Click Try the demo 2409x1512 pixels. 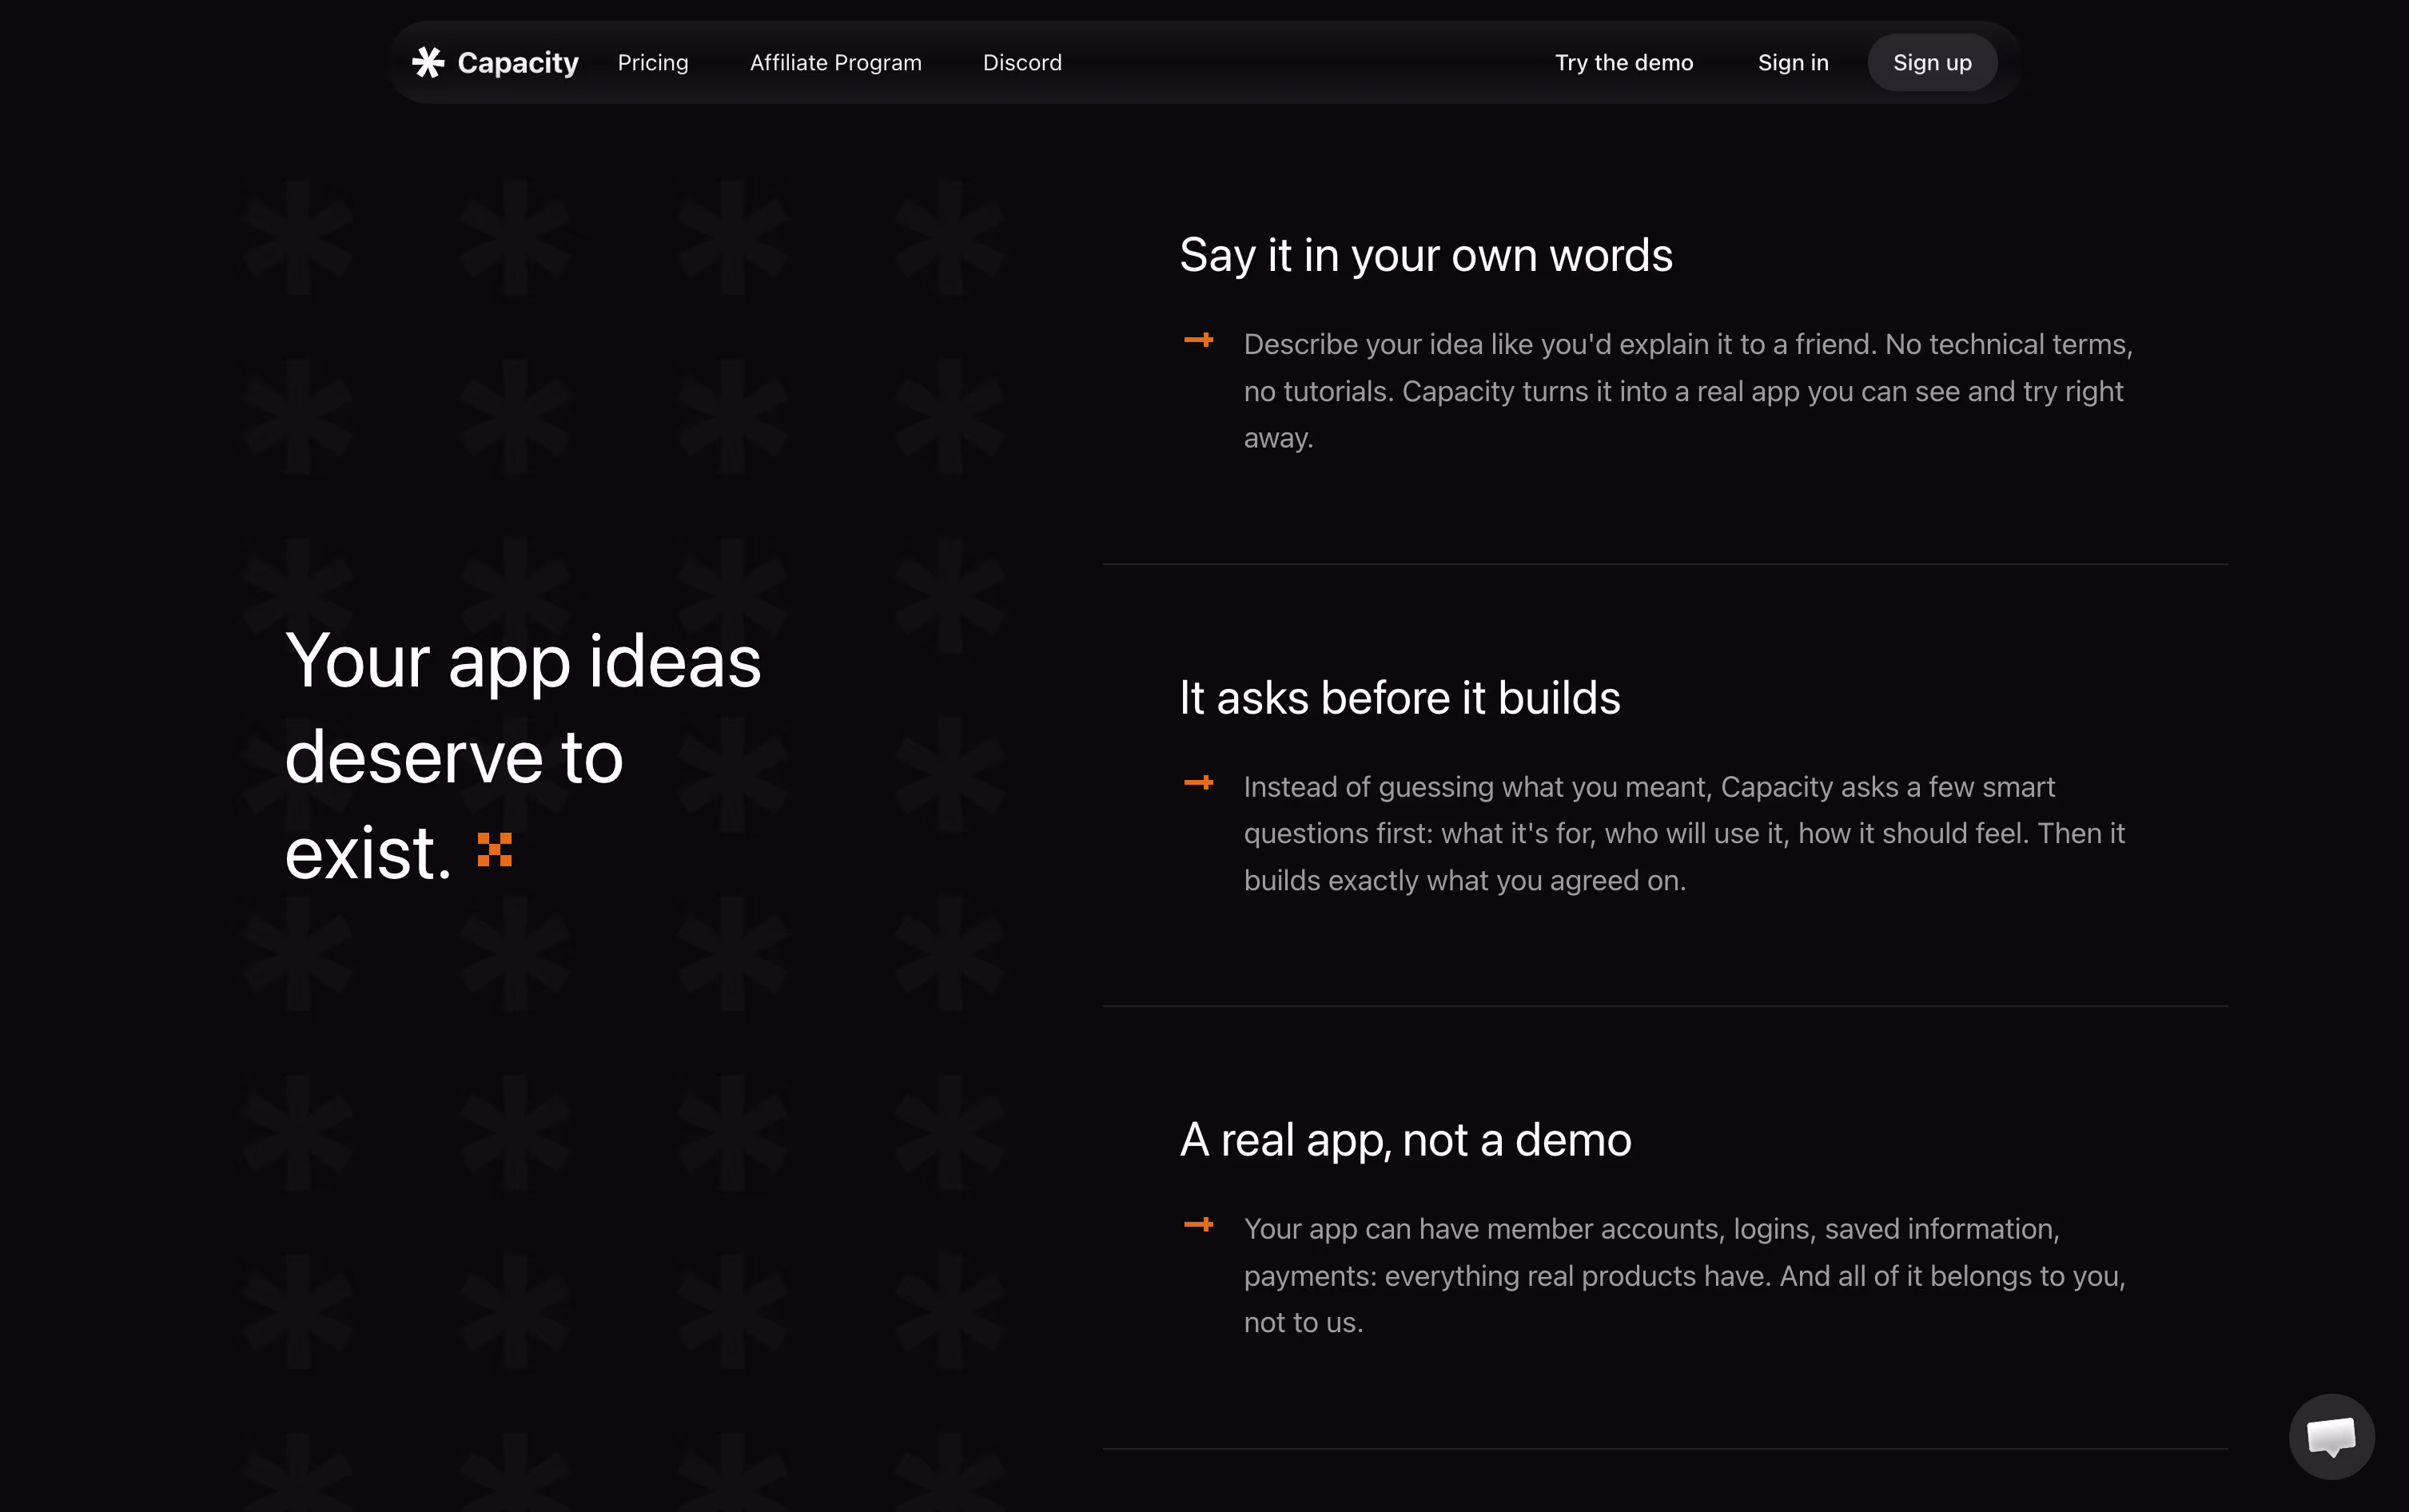[1624, 63]
